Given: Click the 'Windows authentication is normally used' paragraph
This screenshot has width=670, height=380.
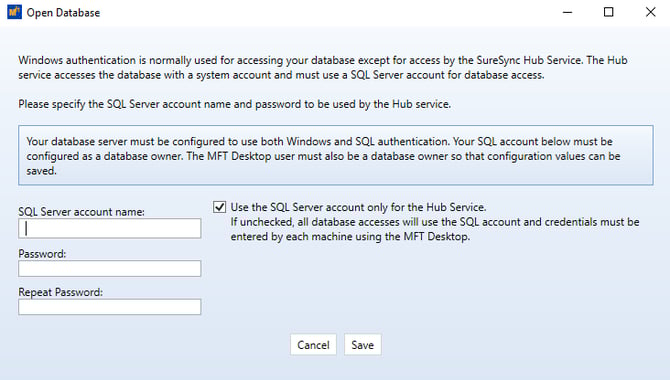Looking at the screenshot, I should [323, 68].
